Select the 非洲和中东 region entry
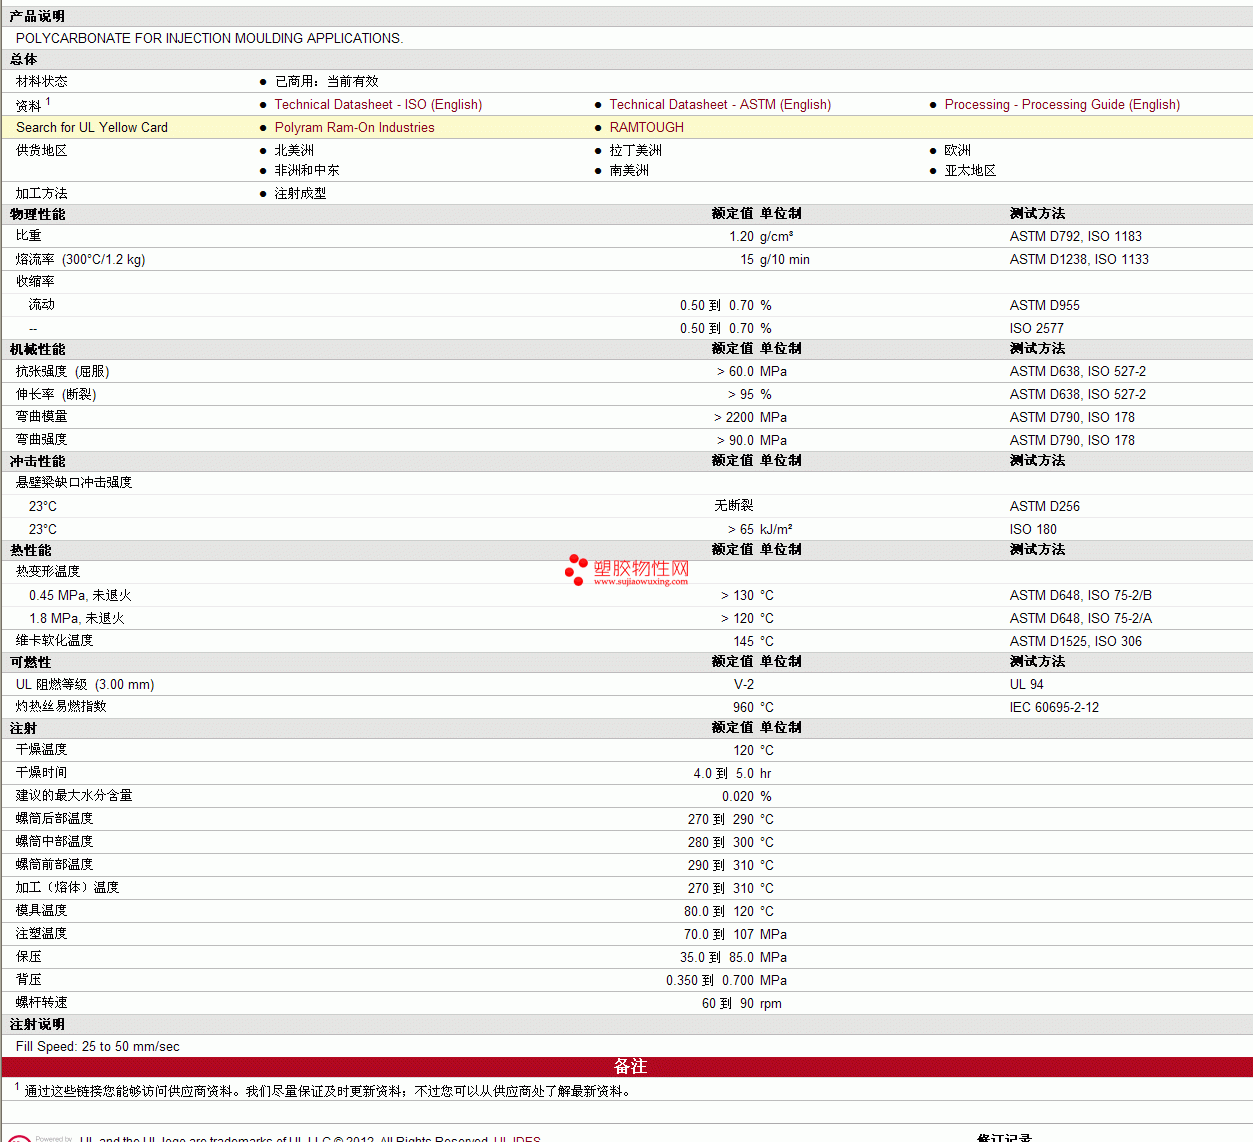 (307, 170)
